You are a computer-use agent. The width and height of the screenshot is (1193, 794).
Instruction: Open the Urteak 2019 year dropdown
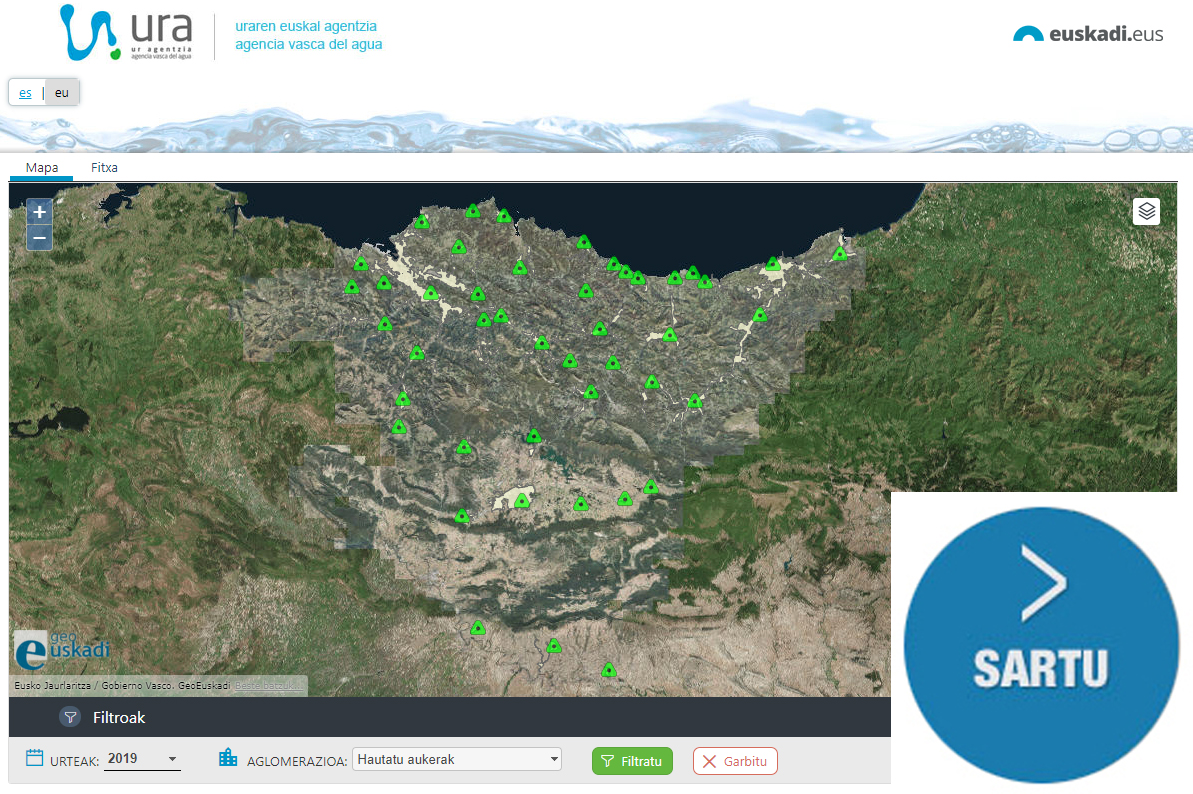click(x=143, y=759)
